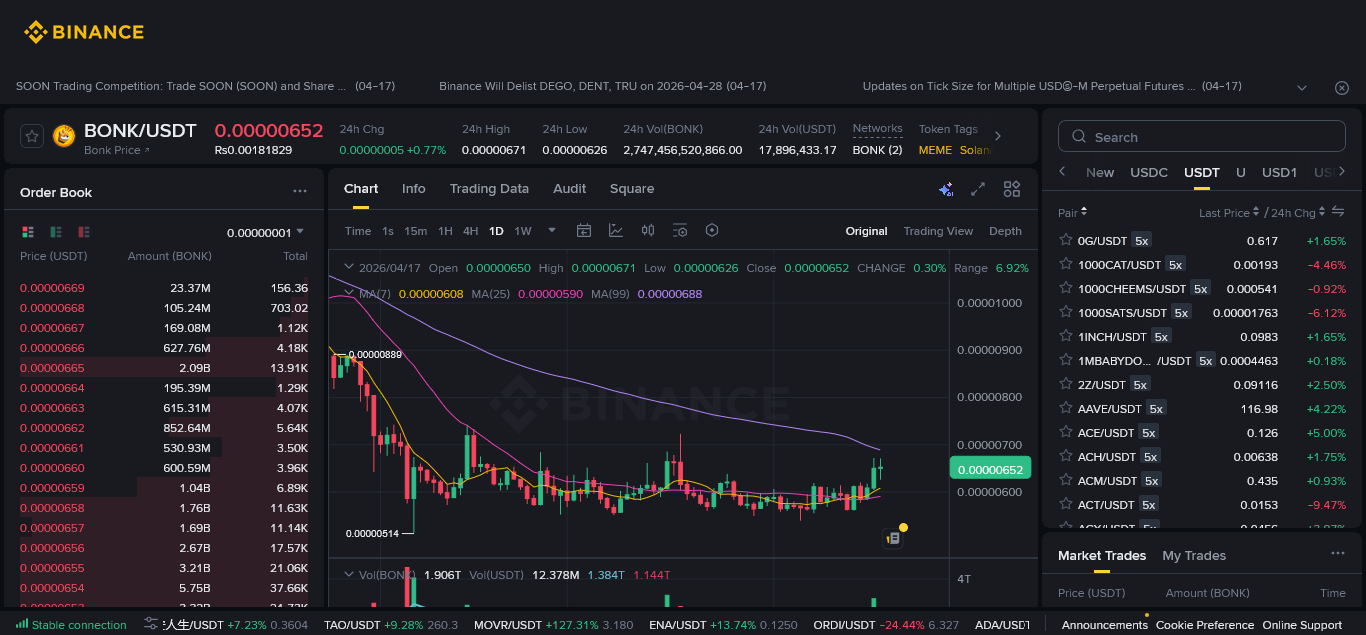This screenshot has height=635, width=1366.
Task: Show next ticker stats with the arrow
Action: tap(997, 136)
